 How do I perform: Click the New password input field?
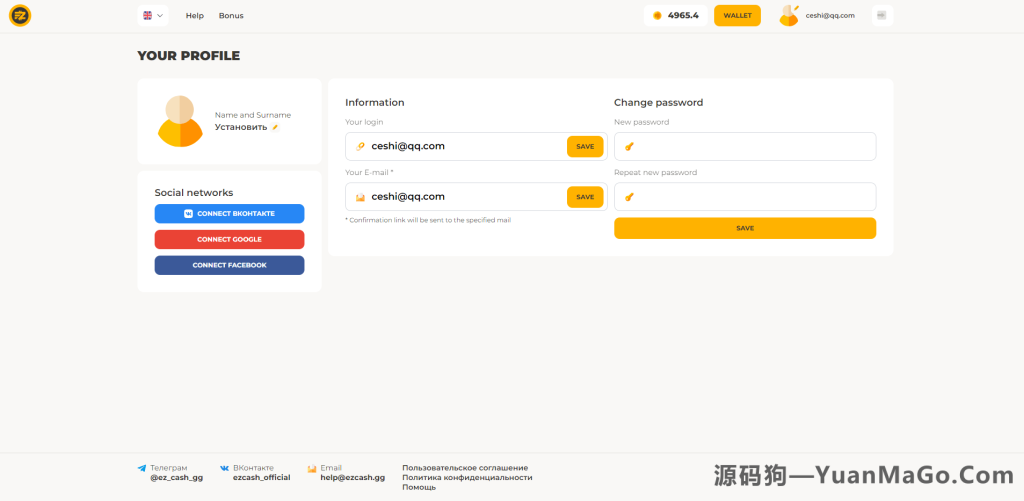[x=745, y=146]
